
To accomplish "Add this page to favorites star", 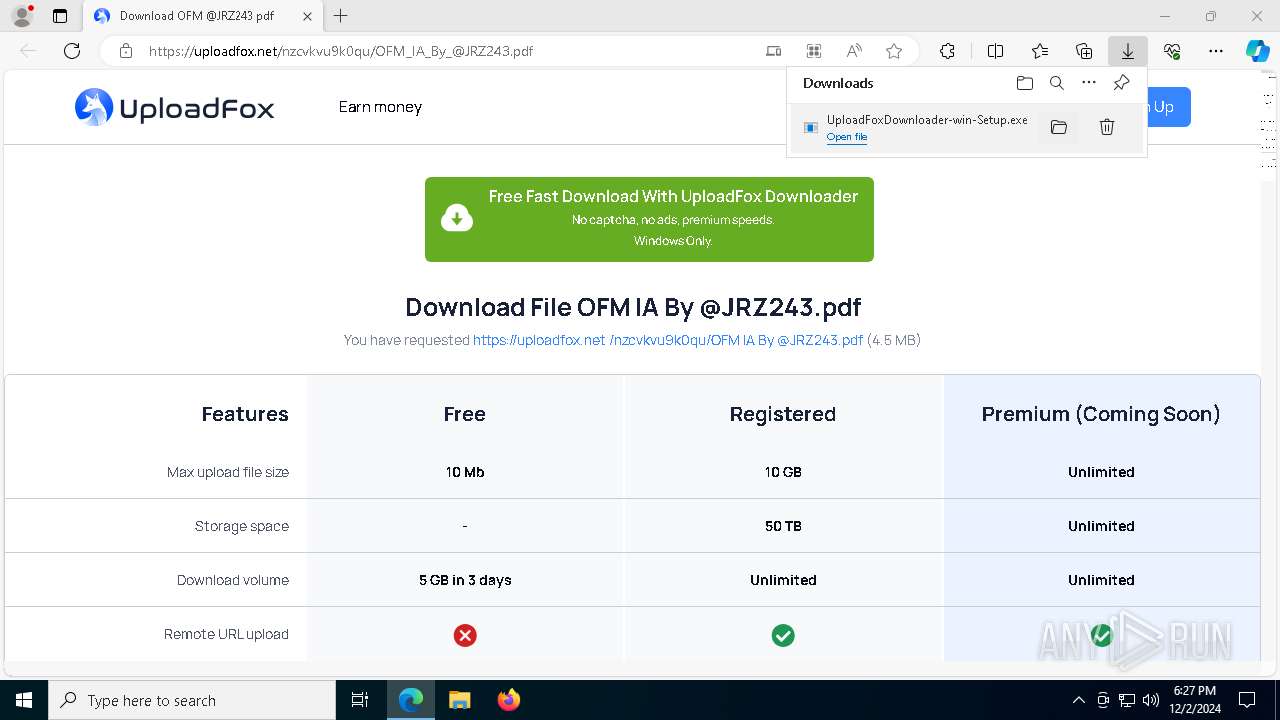I will pos(894,51).
